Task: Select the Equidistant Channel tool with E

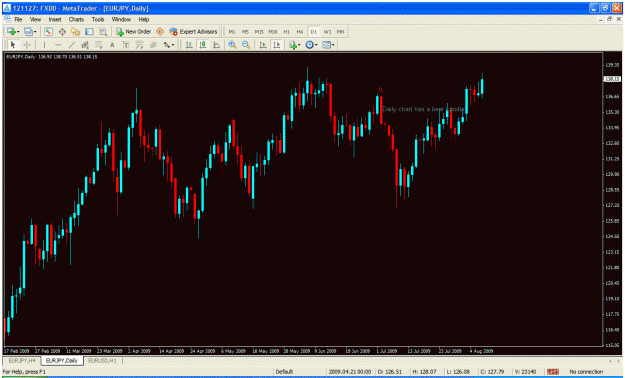Action: (x=85, y=45)
